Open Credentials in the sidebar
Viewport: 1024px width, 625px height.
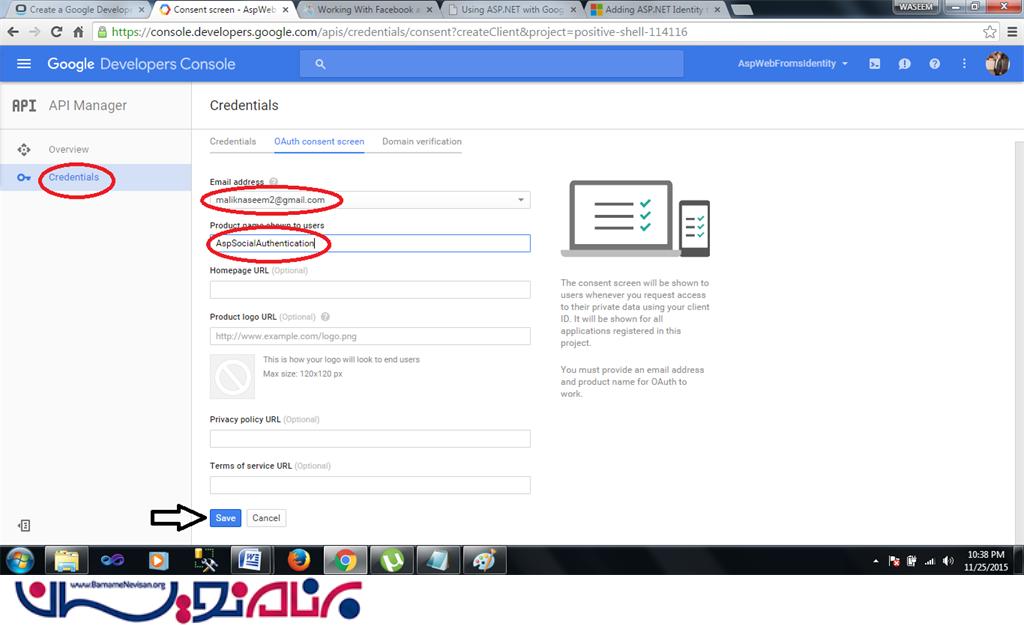[74, 177]
